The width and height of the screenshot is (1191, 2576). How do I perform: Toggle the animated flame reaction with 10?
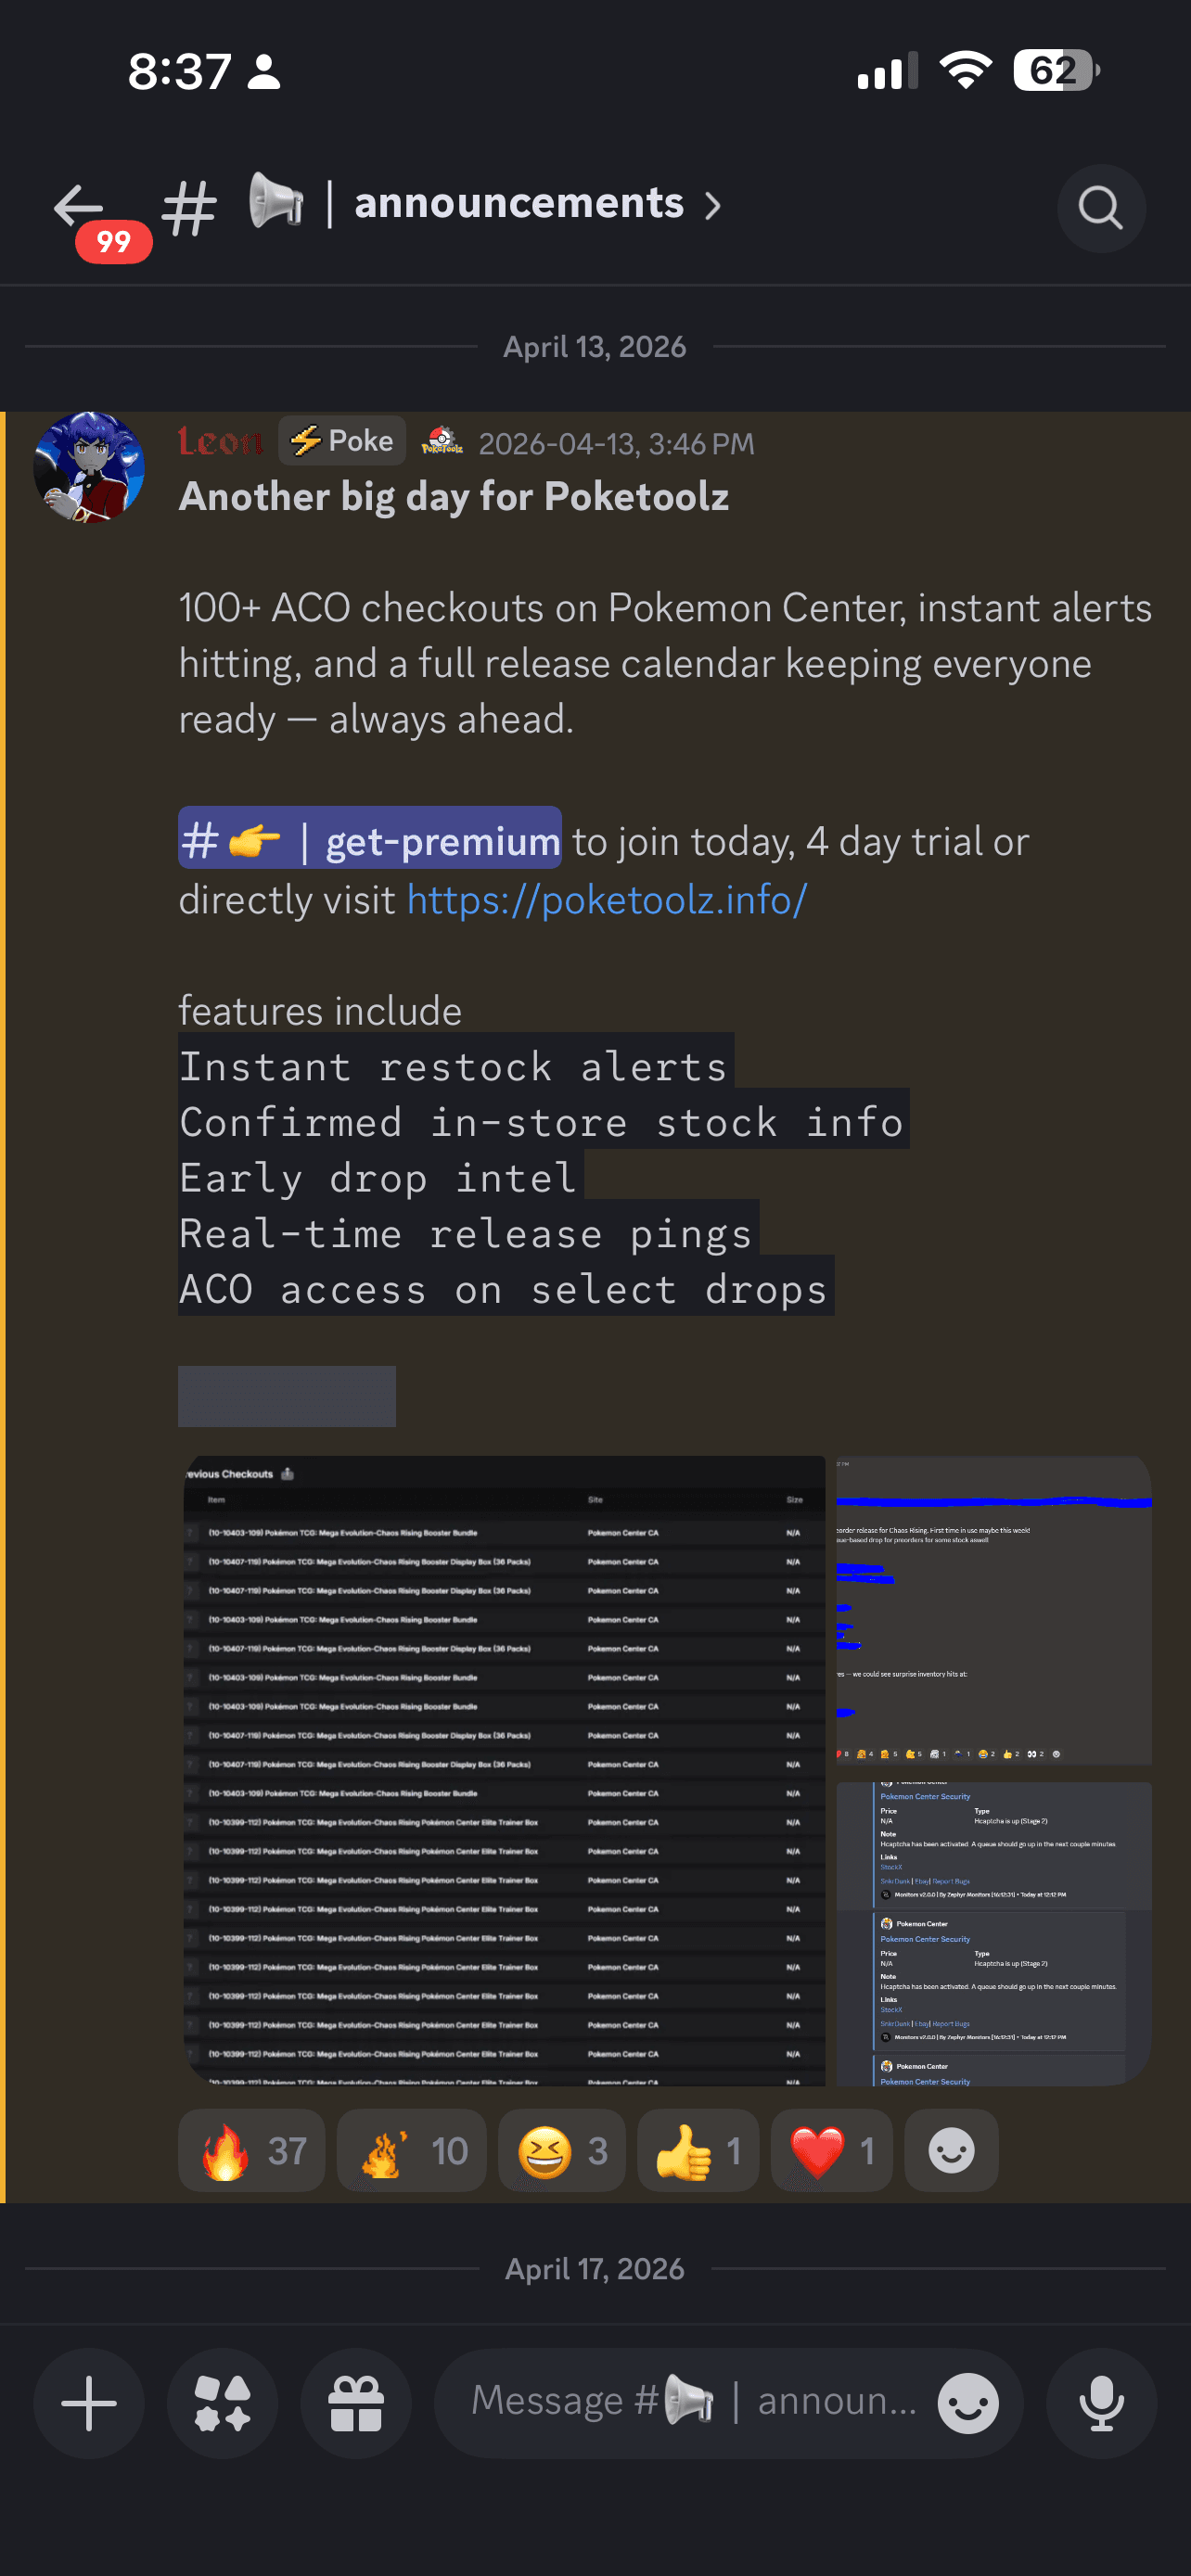point(412,2151)
